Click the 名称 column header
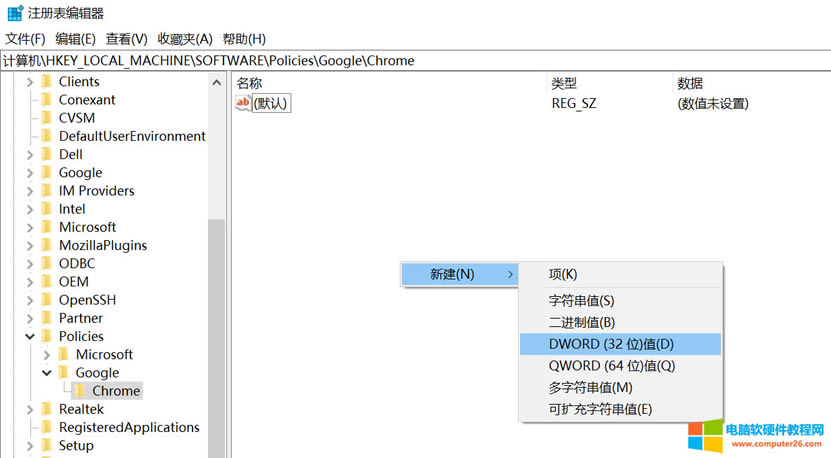This screenshot has height=458, width=831. pos(249,83)
